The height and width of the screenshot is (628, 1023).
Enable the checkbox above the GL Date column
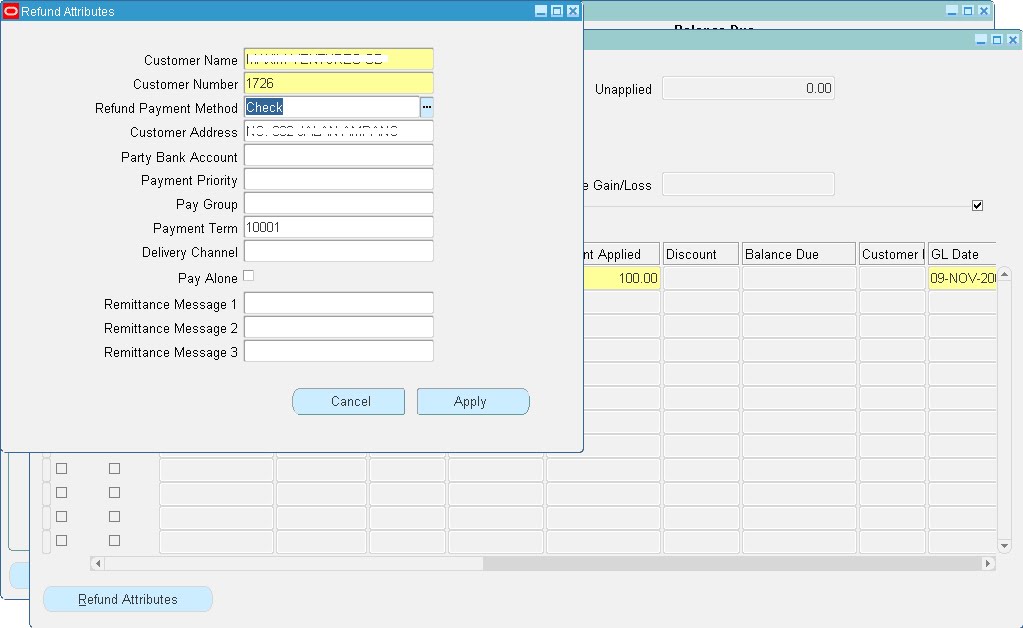click(977, 205)
